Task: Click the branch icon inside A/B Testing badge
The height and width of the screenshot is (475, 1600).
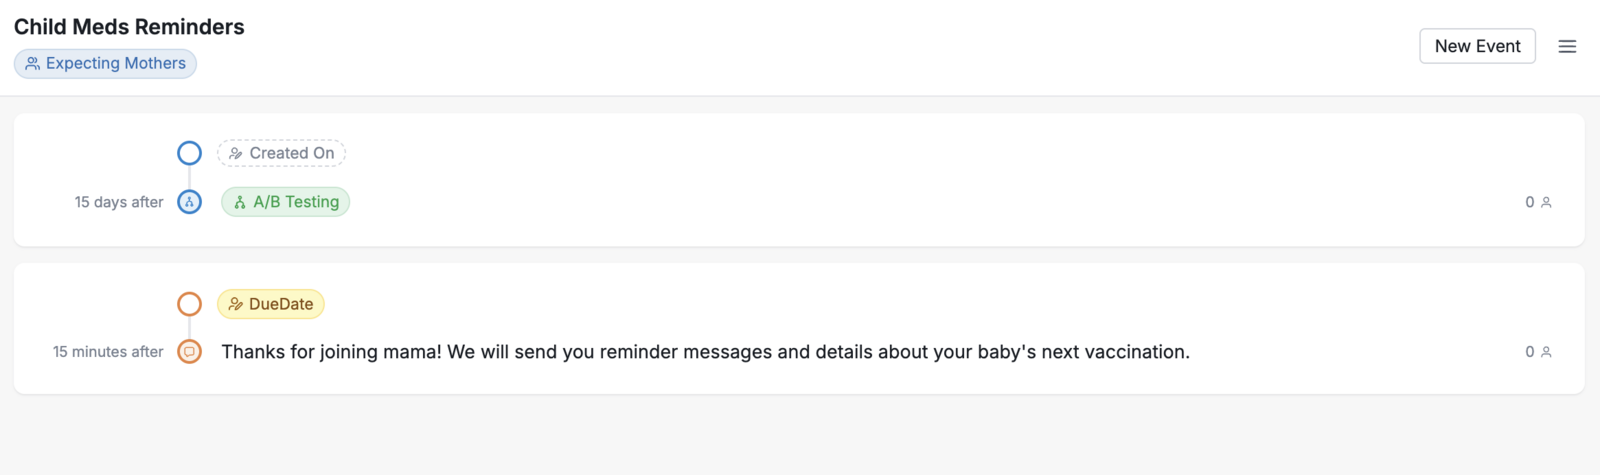Action: pyautogui.click(x=240, y=202)
